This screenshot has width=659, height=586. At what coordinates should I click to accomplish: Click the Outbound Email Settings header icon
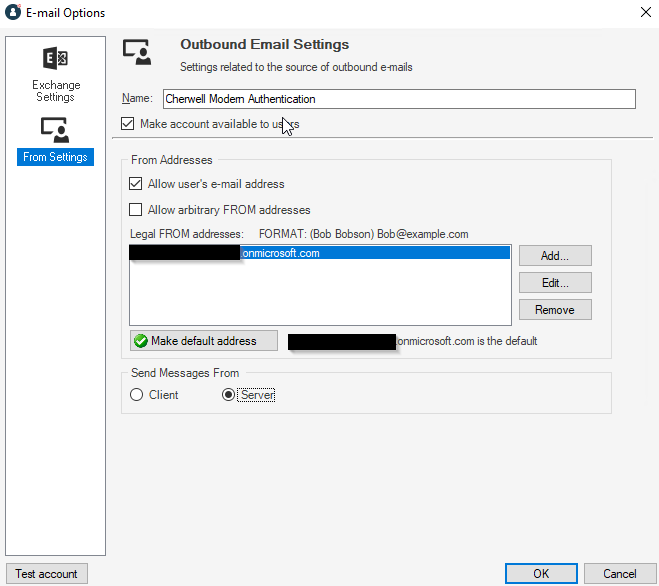click(136, 52)
